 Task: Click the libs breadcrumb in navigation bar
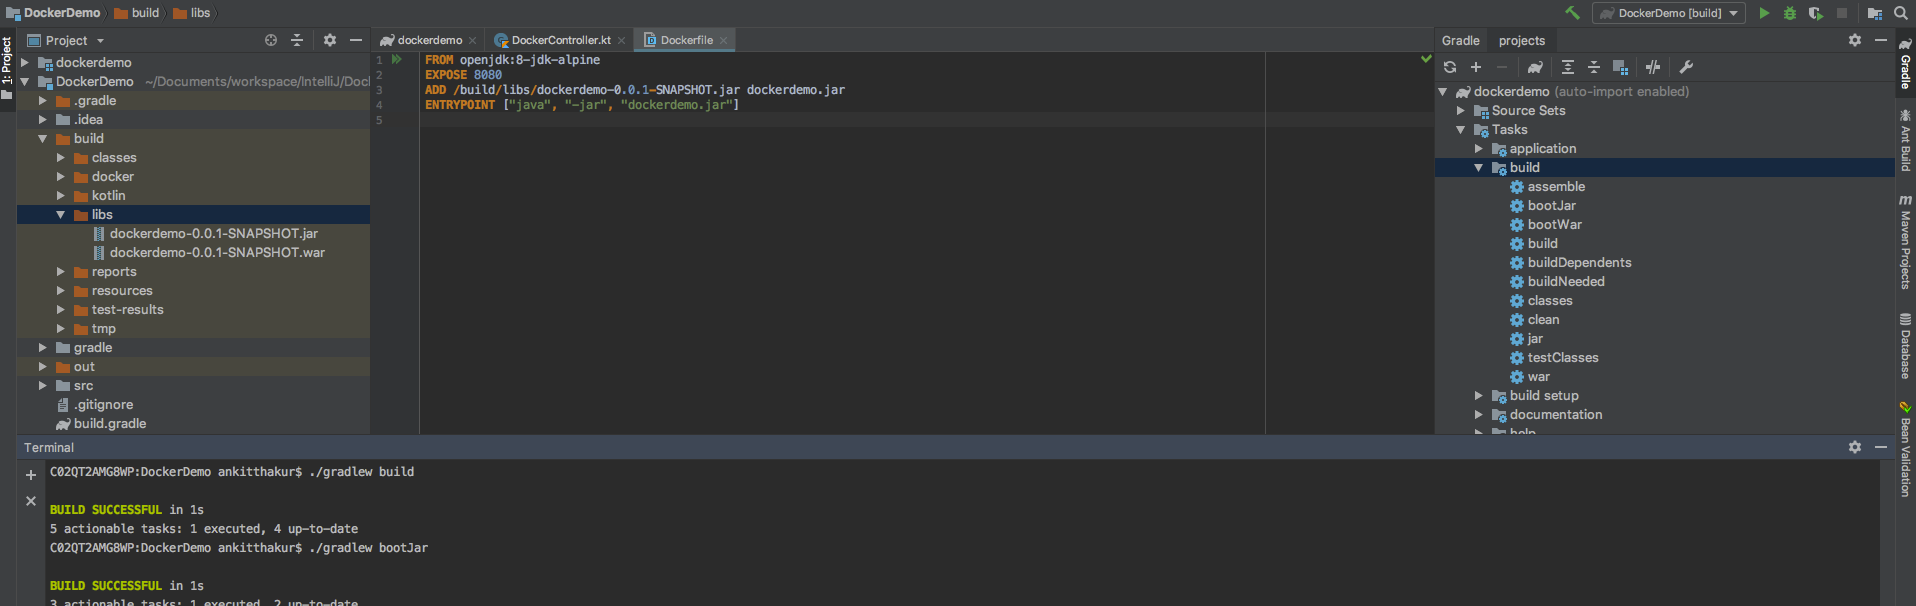coord(192,13)
